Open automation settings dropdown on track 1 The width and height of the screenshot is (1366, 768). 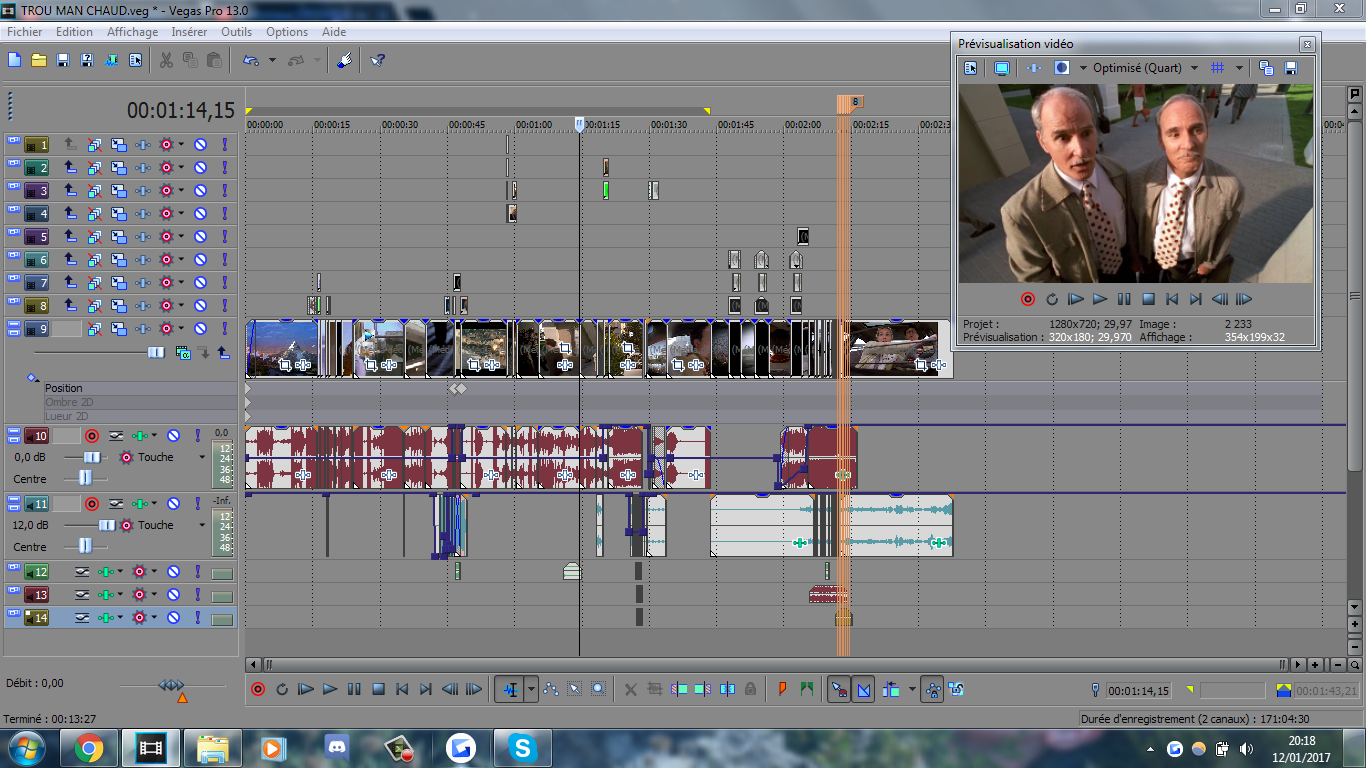click(181, 145)
